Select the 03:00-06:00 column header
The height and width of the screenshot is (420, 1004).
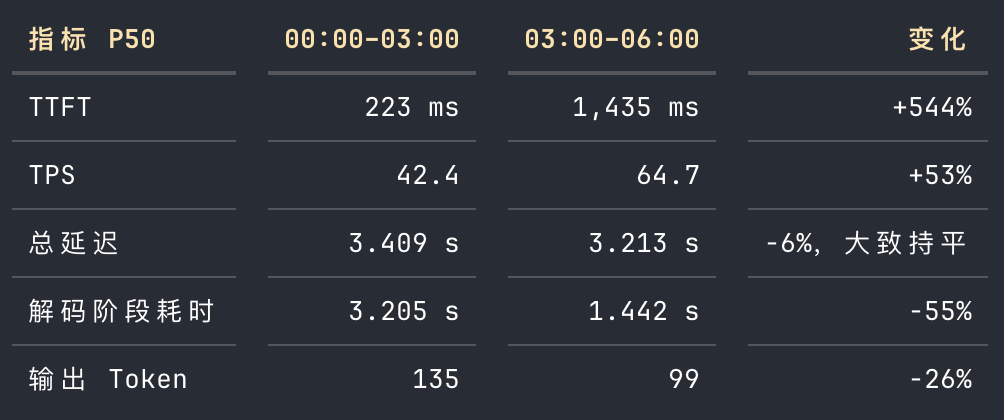tap(612, 40)
